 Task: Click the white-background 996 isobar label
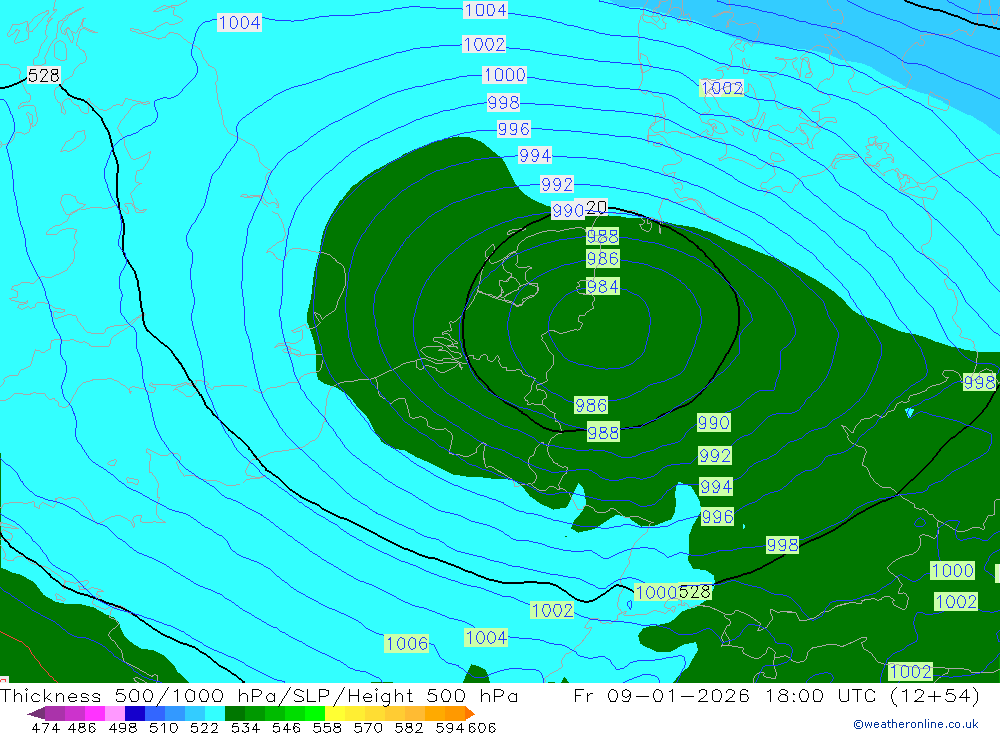coord(513,129)
